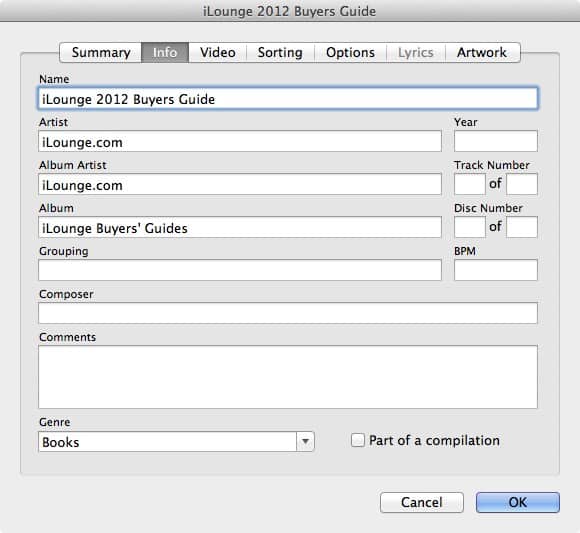Switch to the Summary tab
This screenshot has height=533, width=580.
click(x=101, y=53)
